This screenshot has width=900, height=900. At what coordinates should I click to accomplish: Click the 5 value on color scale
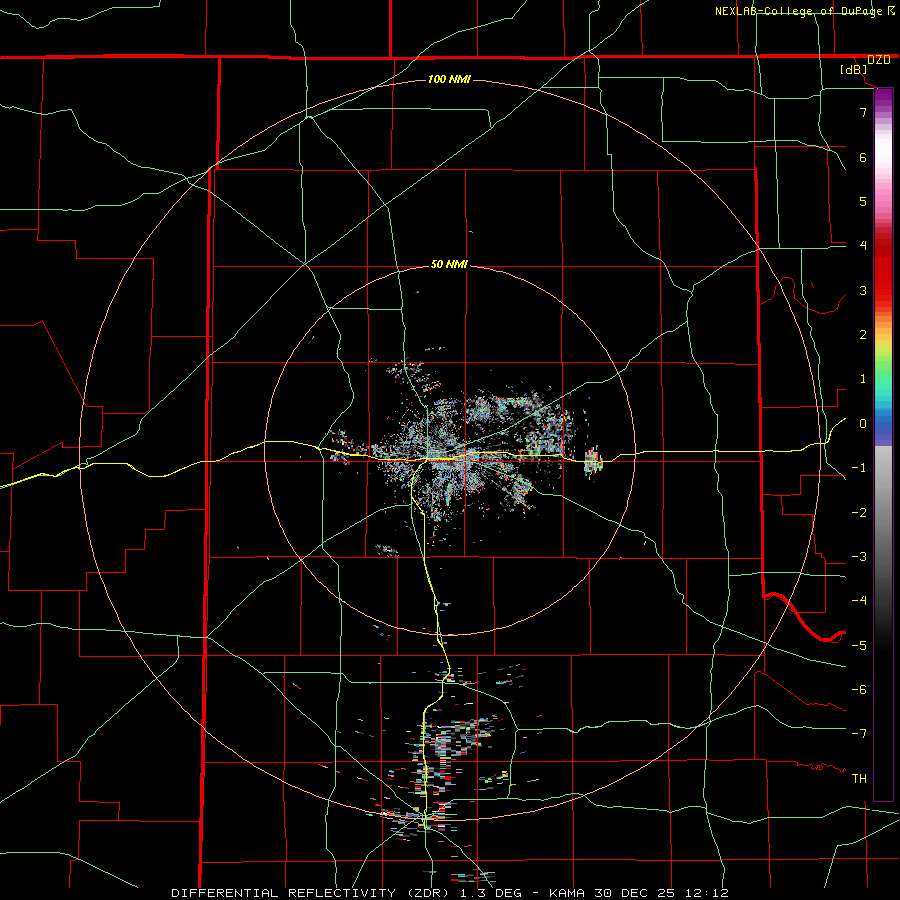863,201
